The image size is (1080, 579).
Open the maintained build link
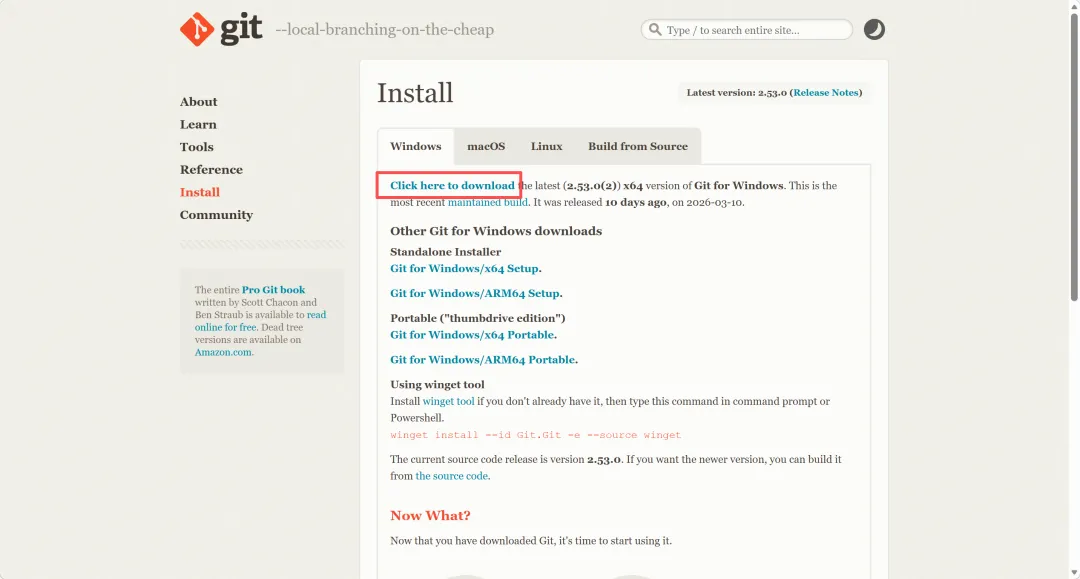[x=488, y=202]
